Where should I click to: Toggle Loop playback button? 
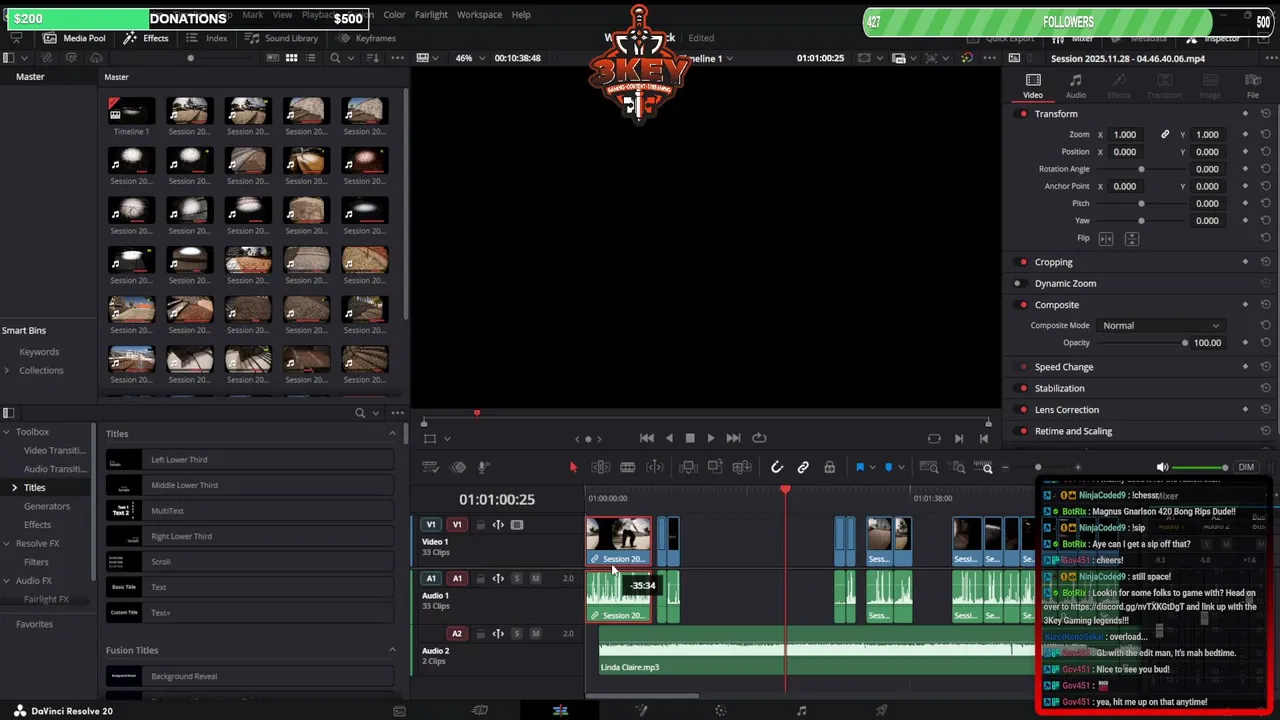759,438
